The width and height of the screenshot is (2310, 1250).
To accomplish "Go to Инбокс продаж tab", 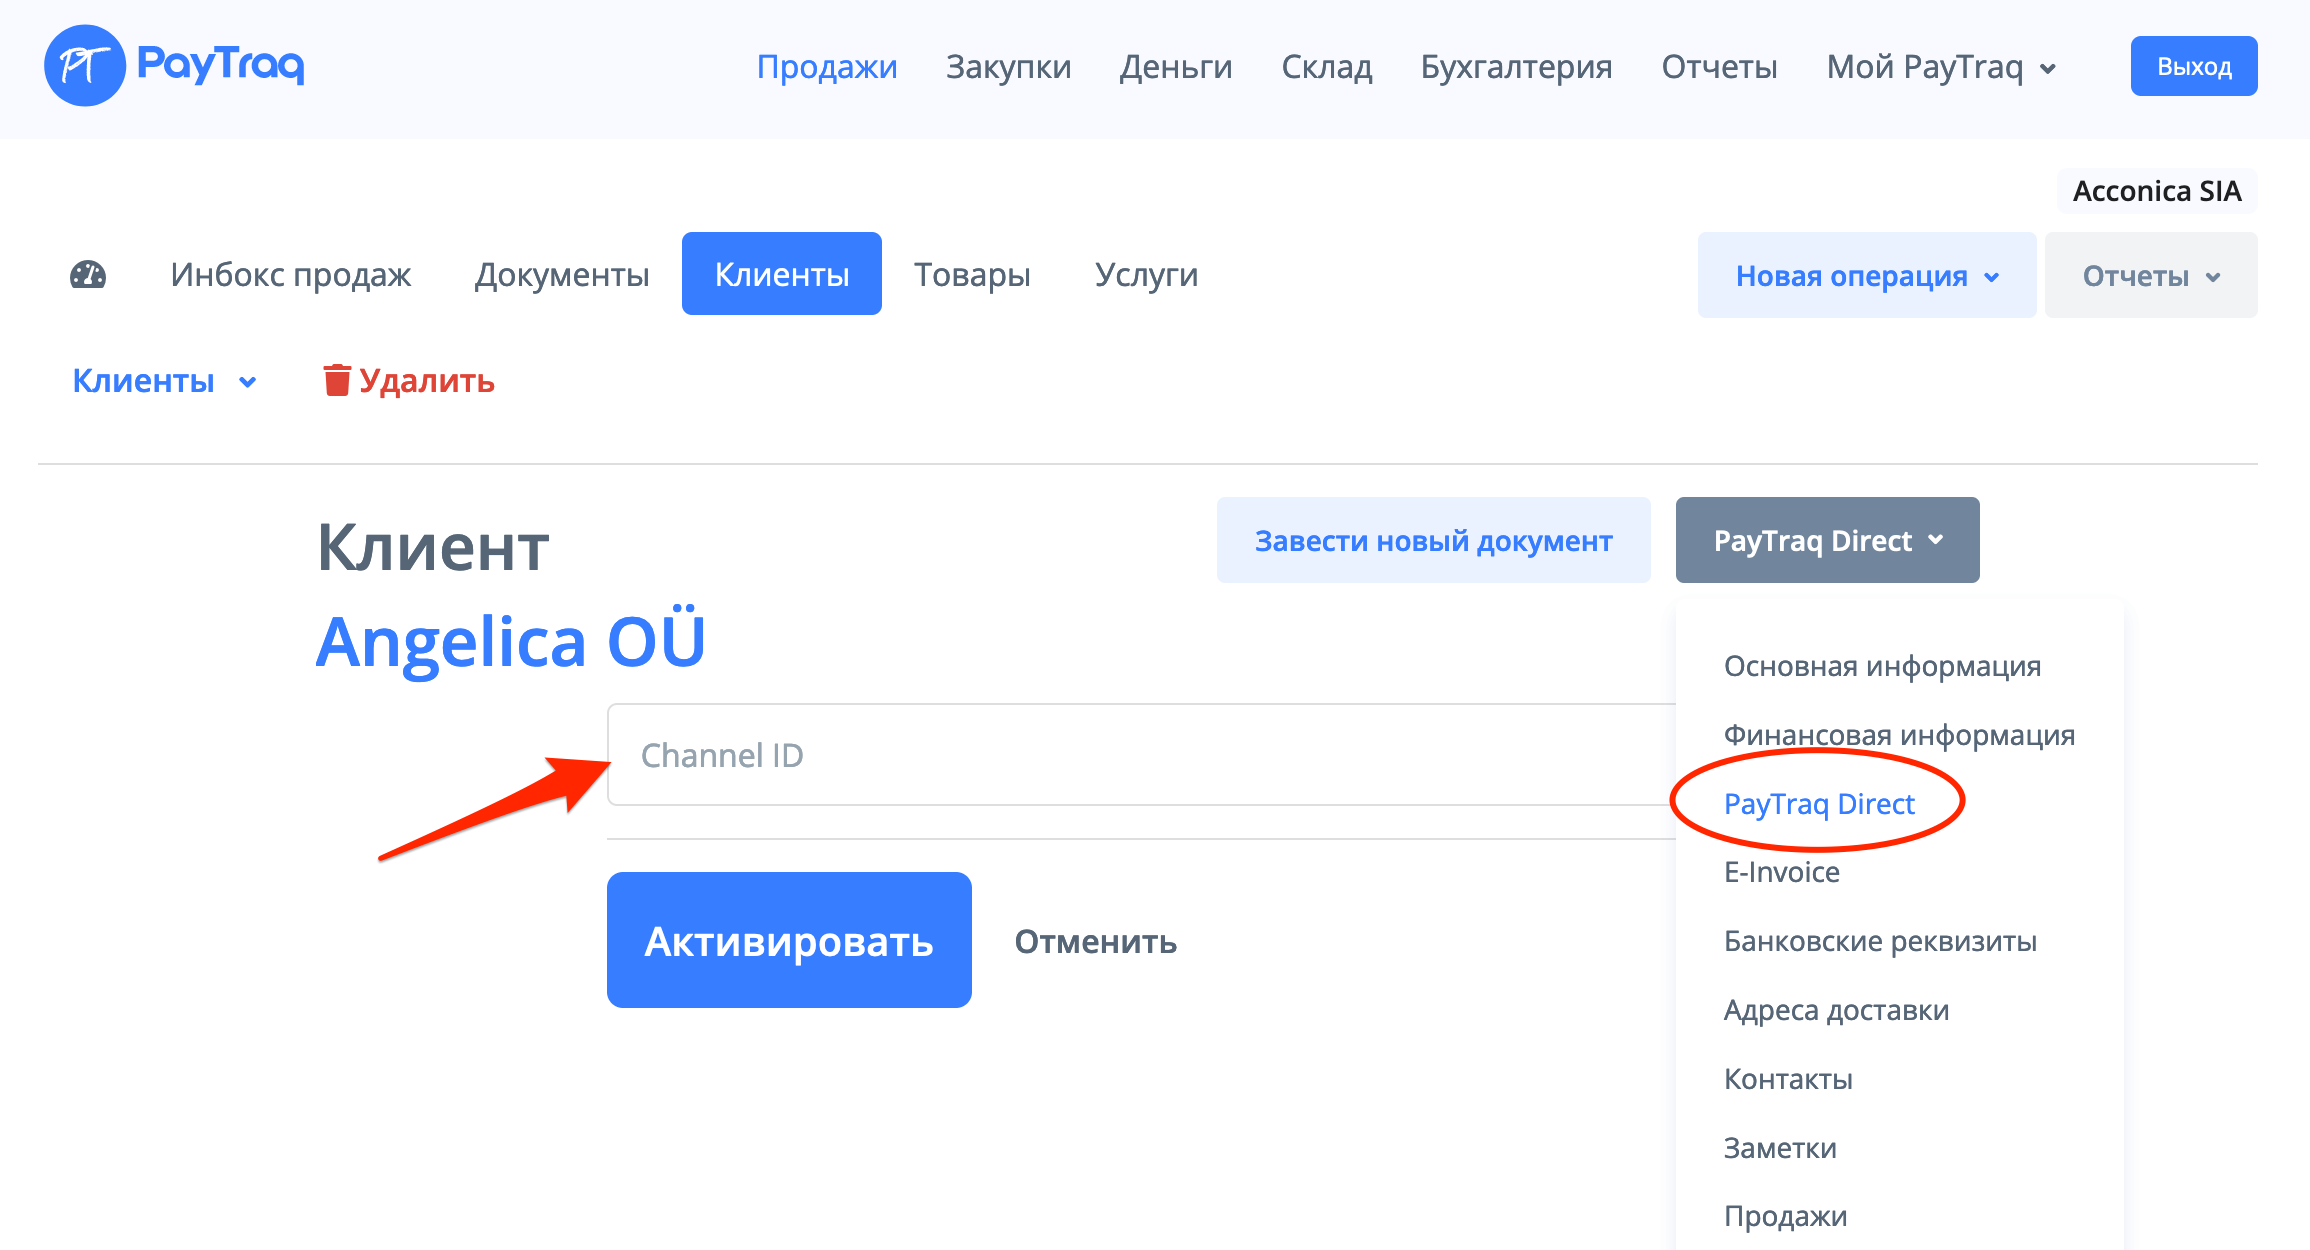I will click(x=291, y=275).
